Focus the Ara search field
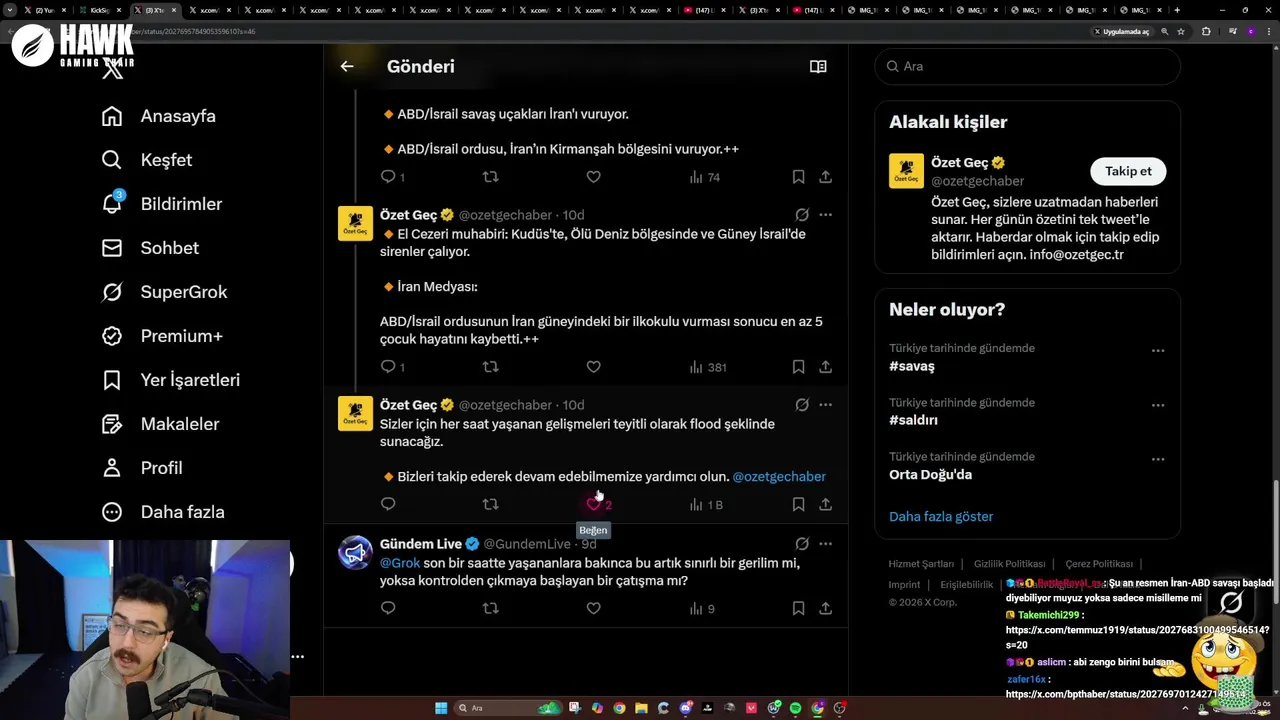This screenshot has width=1280, height=720. click(1028, 66)
